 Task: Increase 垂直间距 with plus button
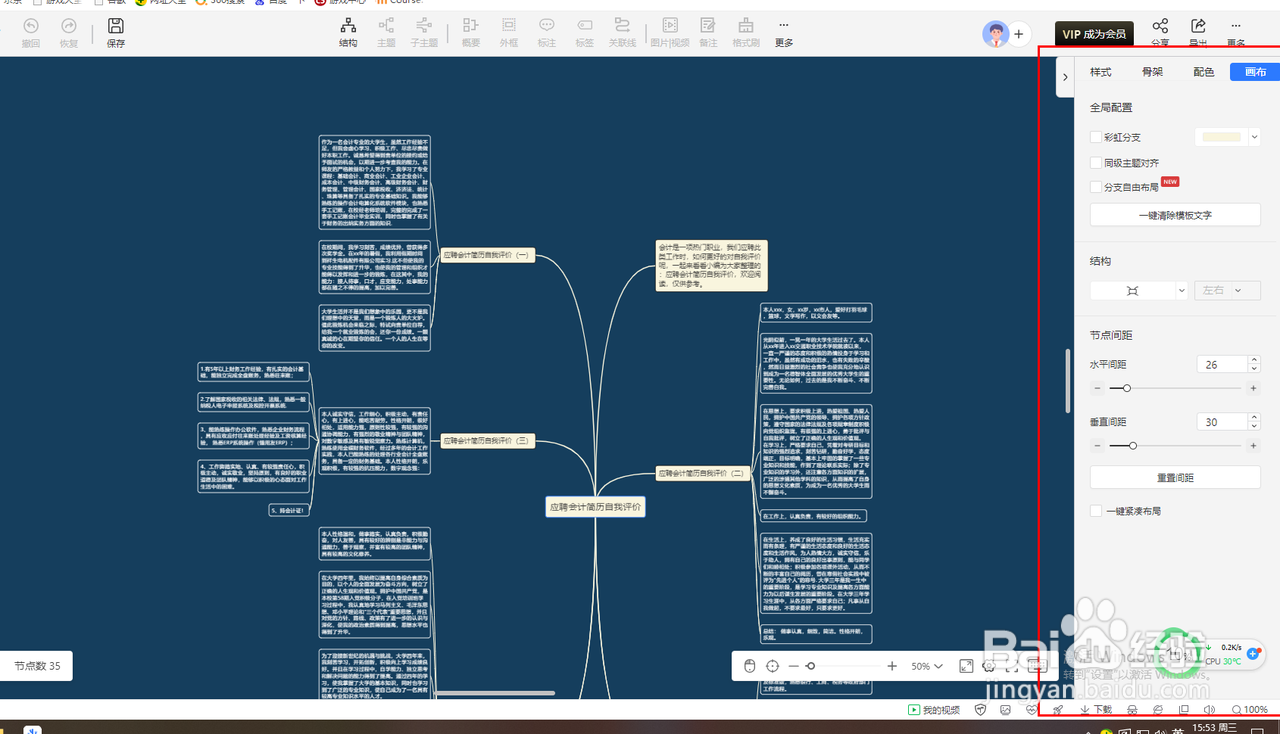[1253, 446]
